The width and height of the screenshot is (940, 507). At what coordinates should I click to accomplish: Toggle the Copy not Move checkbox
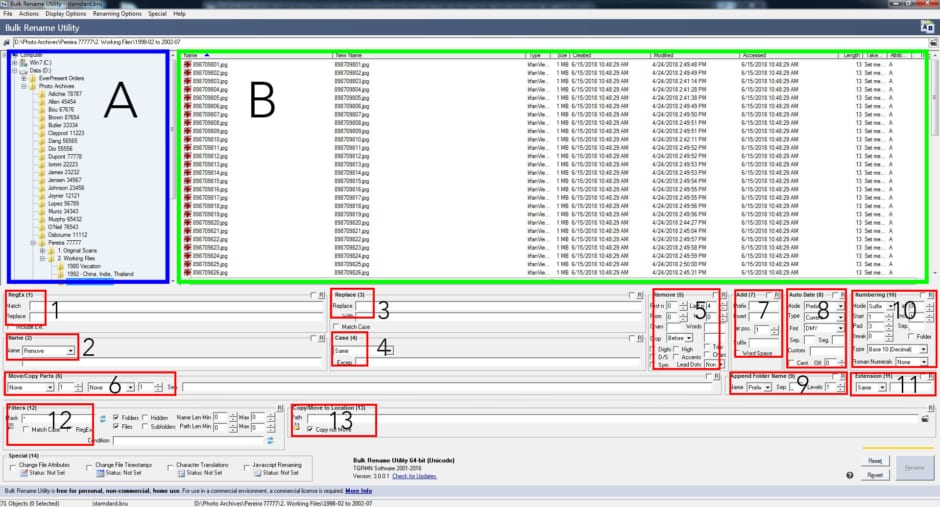tap(309, 428)
